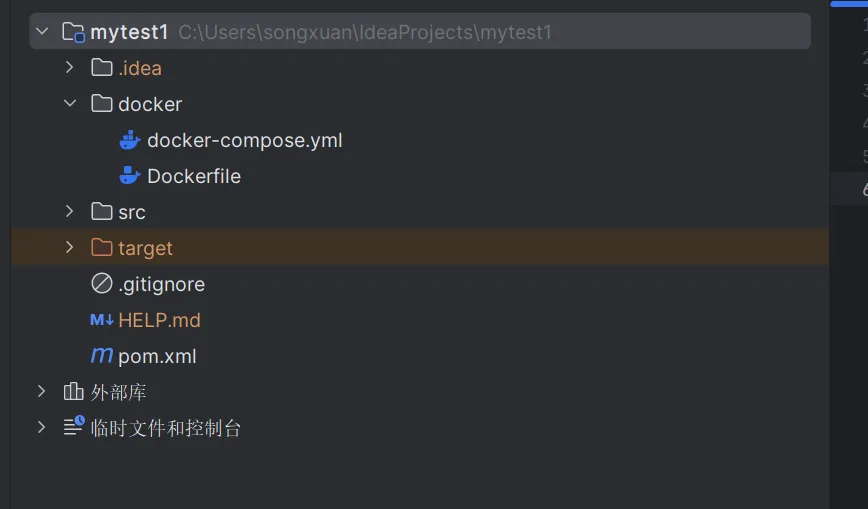Click the Docker whale icon beside Dockerfile
This screenshot has height=509, width=868.
coord(129,176)
